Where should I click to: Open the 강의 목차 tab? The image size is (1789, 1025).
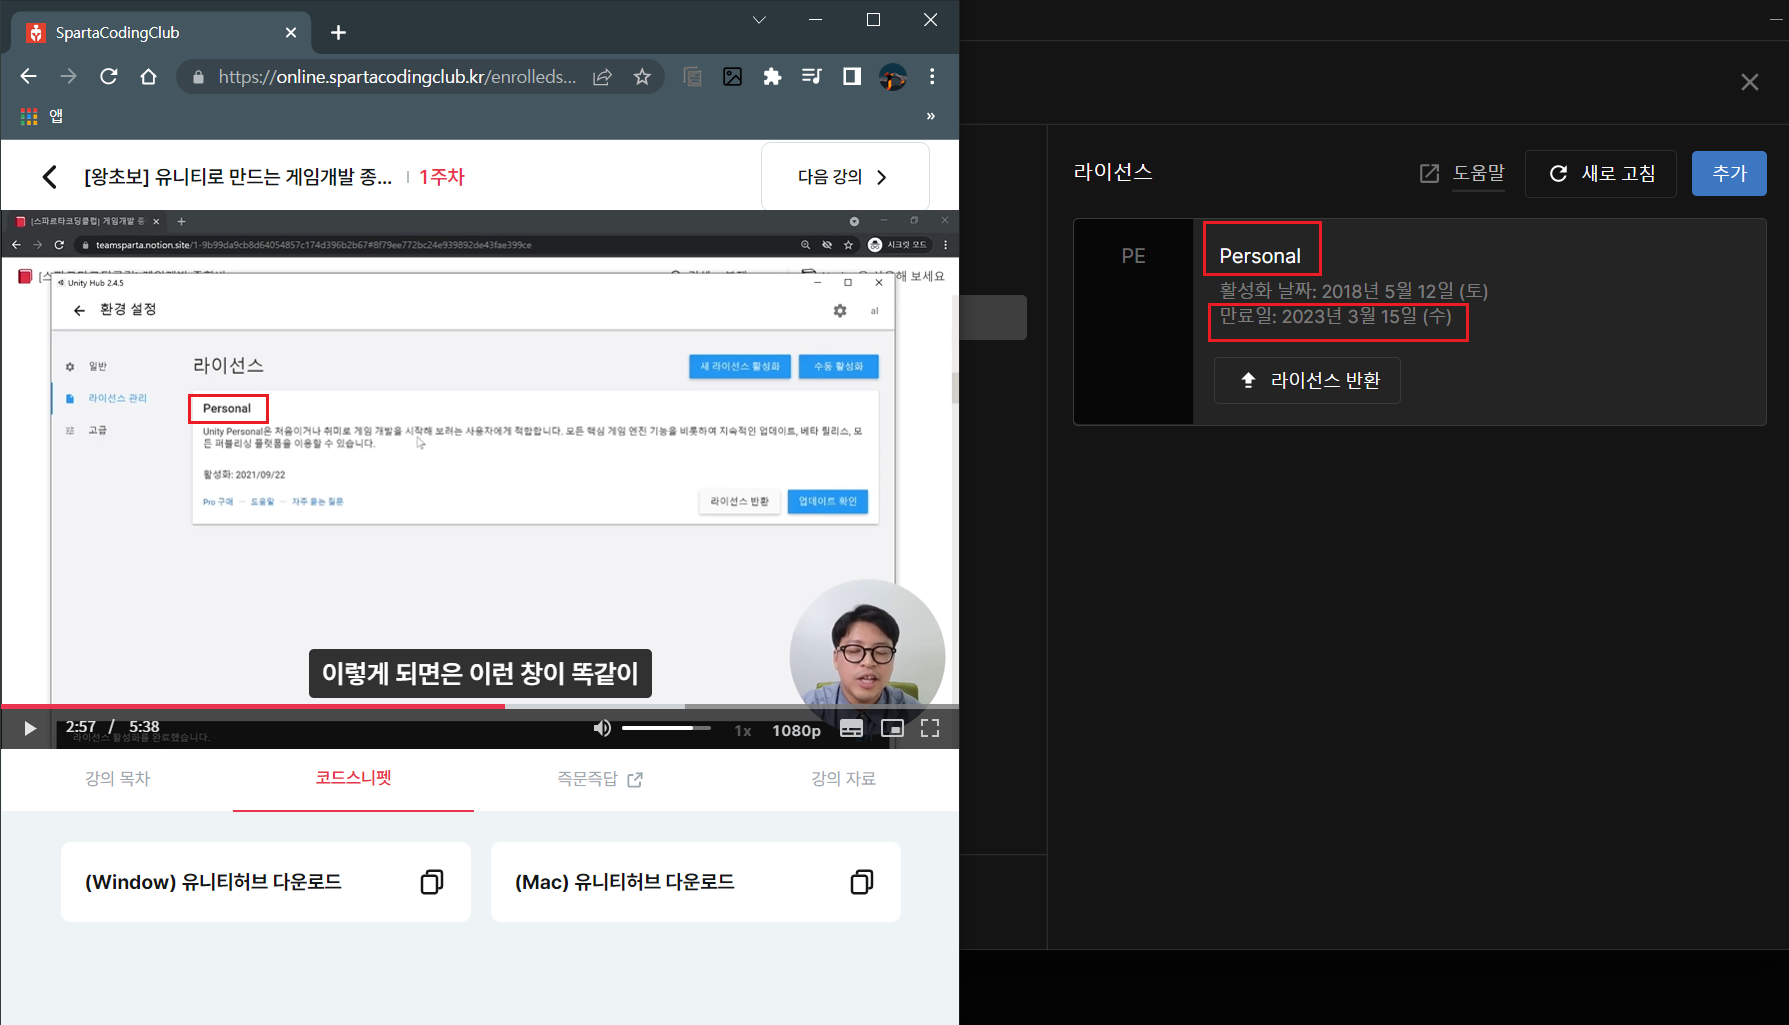(x=117, y=779)
